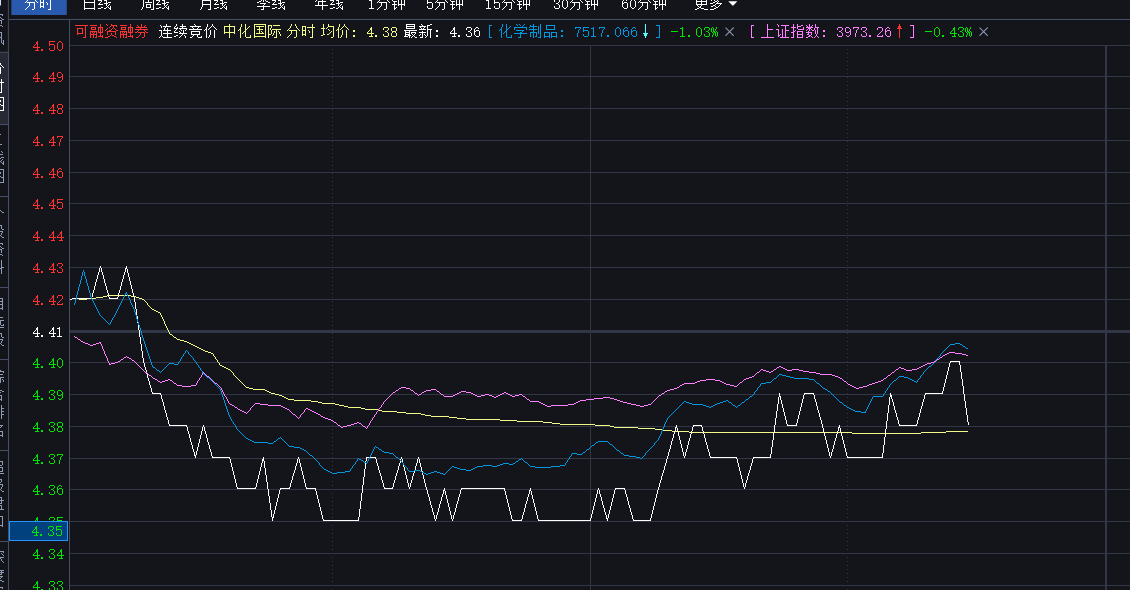Click the 化学制品 sector index label
This screenshot has height=590, width=1130.
coord(532,32)
